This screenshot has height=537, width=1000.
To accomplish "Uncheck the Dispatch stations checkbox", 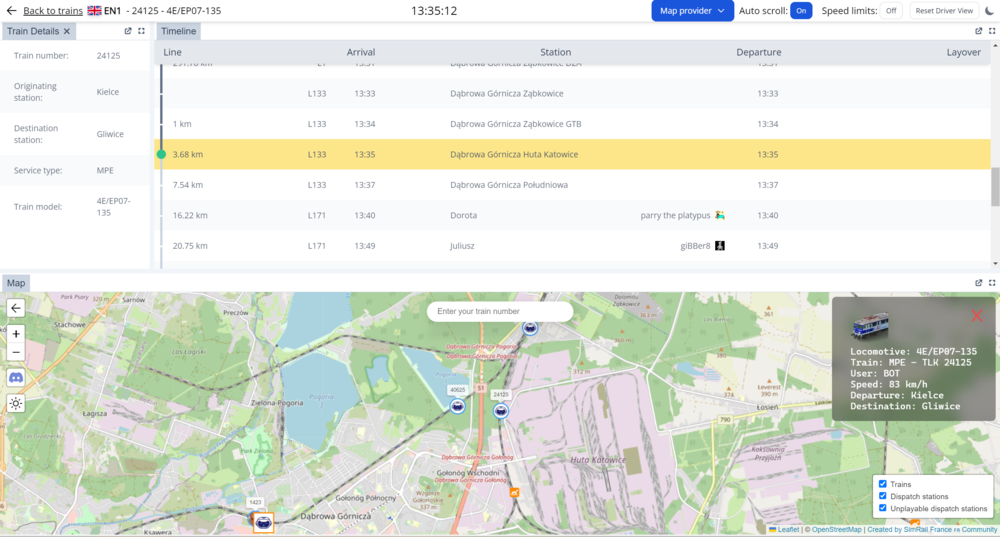I will [x=882, y=496].
